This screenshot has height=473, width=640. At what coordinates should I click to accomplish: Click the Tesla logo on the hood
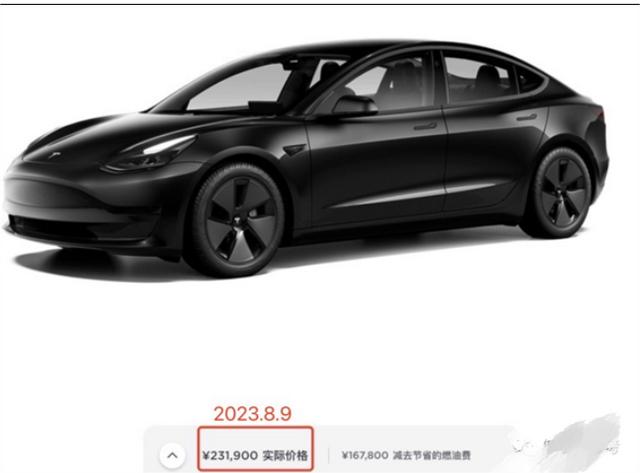click(54, 155)
